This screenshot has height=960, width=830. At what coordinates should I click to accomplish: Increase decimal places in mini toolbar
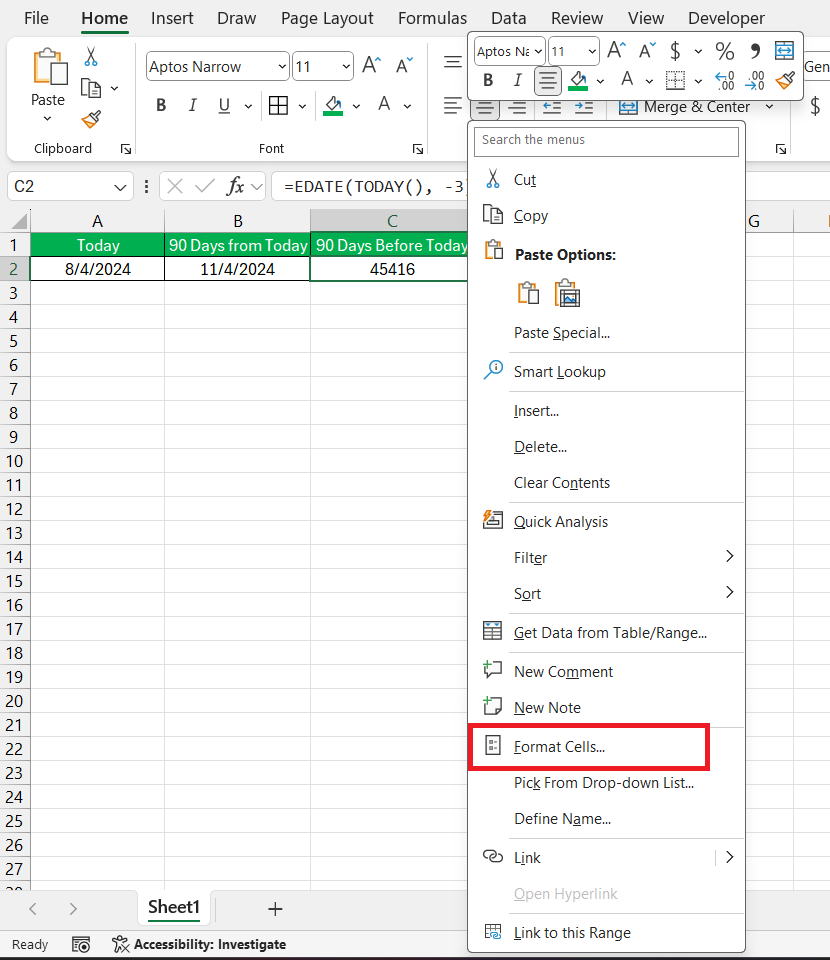725,80
